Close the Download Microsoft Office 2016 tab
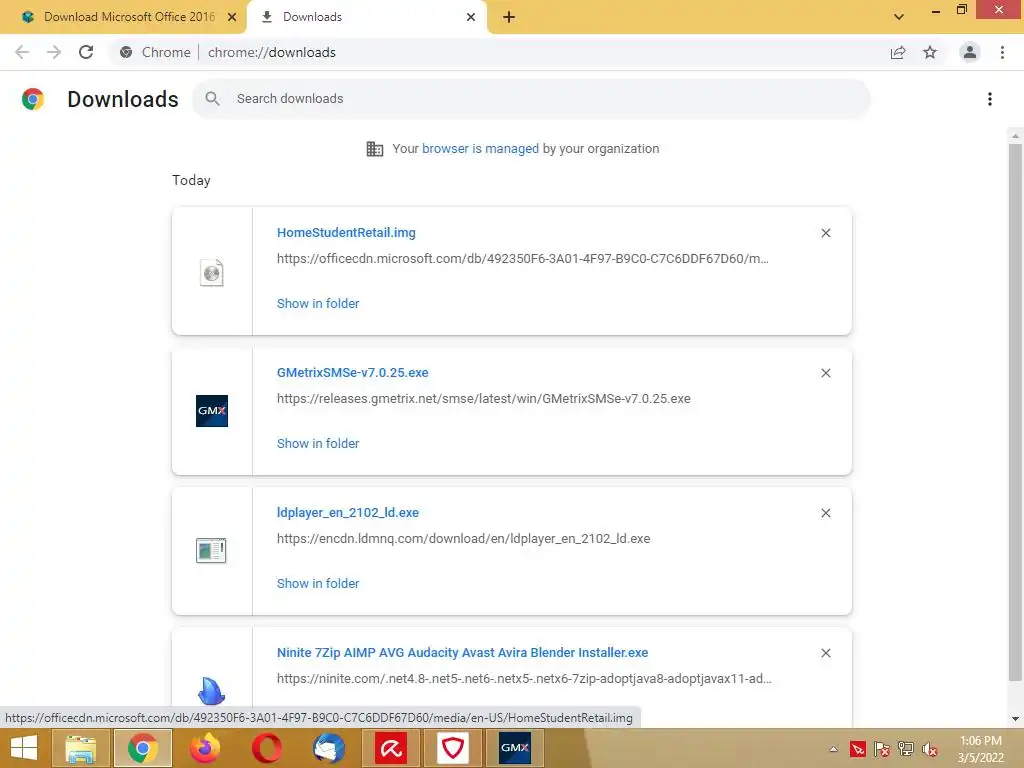This screenshot has width=1024, height=768. click(x=232, y=17)
